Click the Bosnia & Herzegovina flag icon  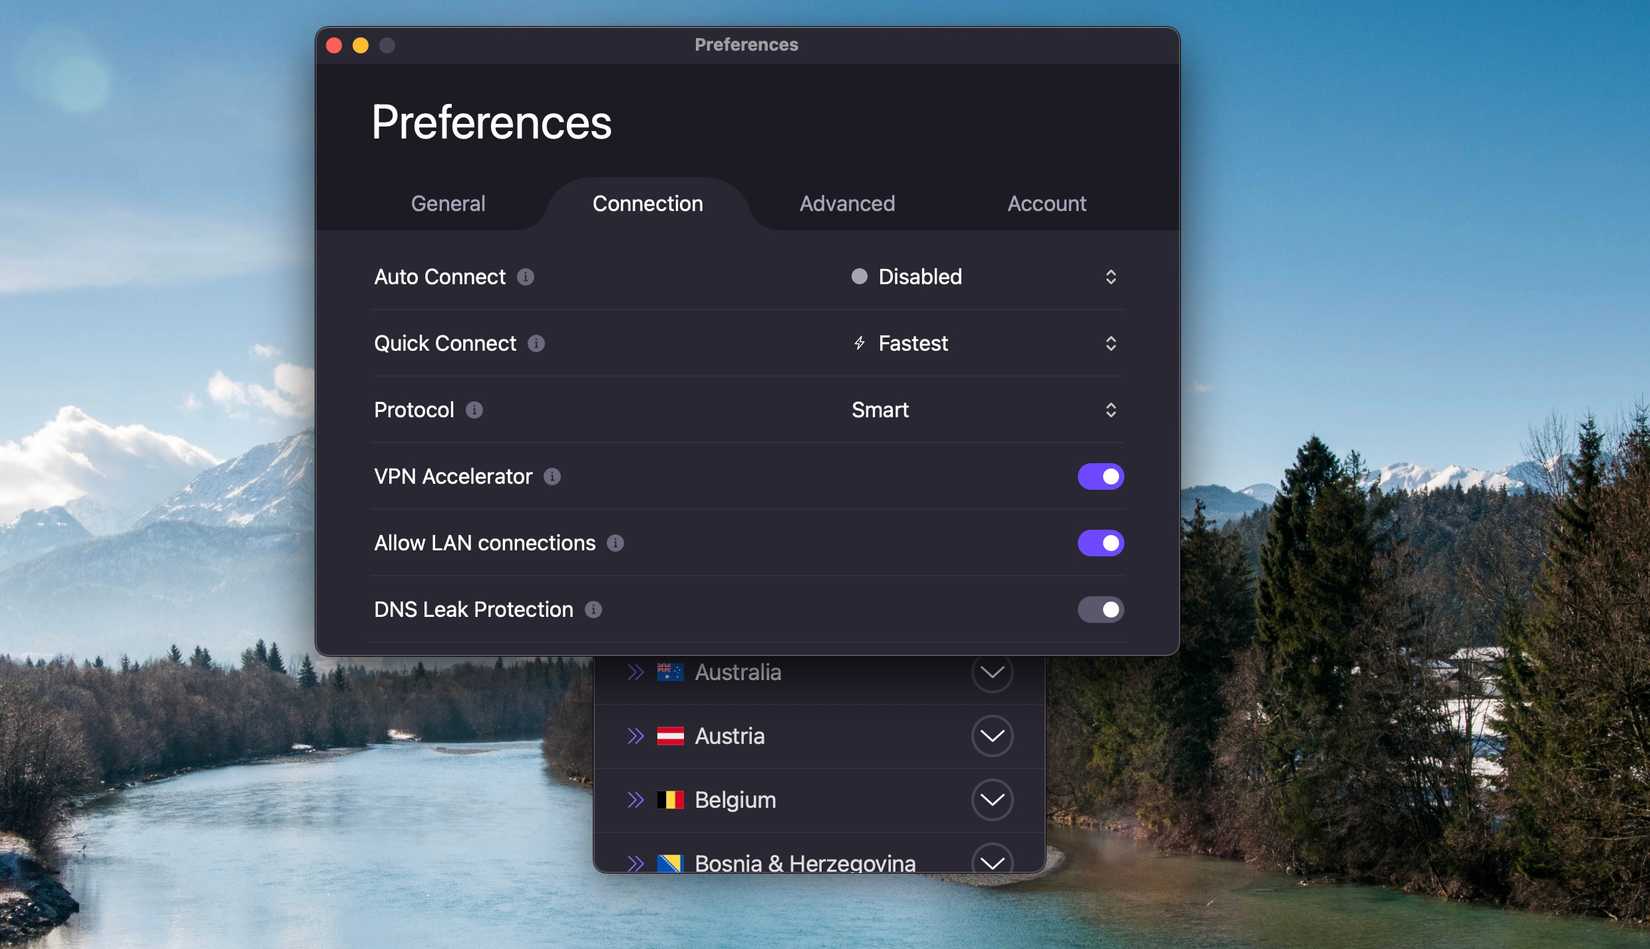pos(670,863)
